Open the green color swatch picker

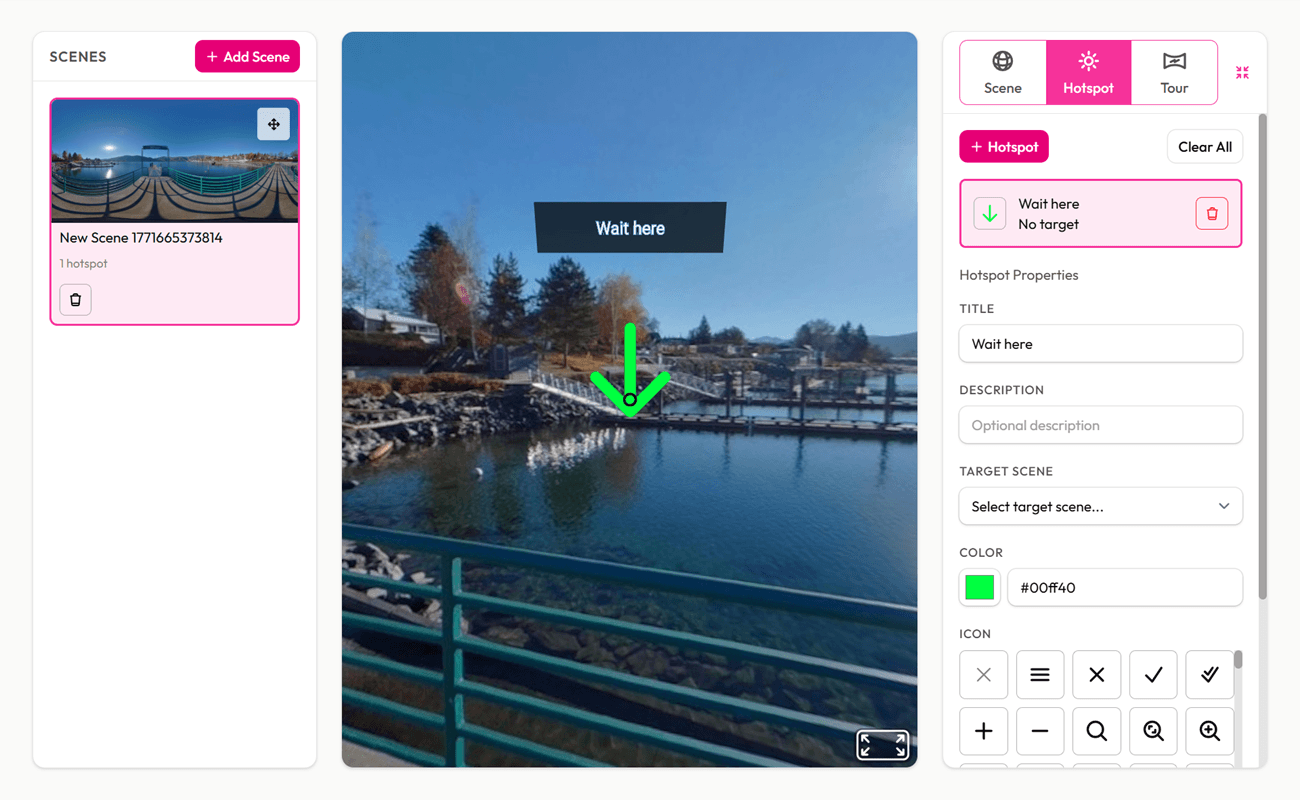tap(979, 588)
